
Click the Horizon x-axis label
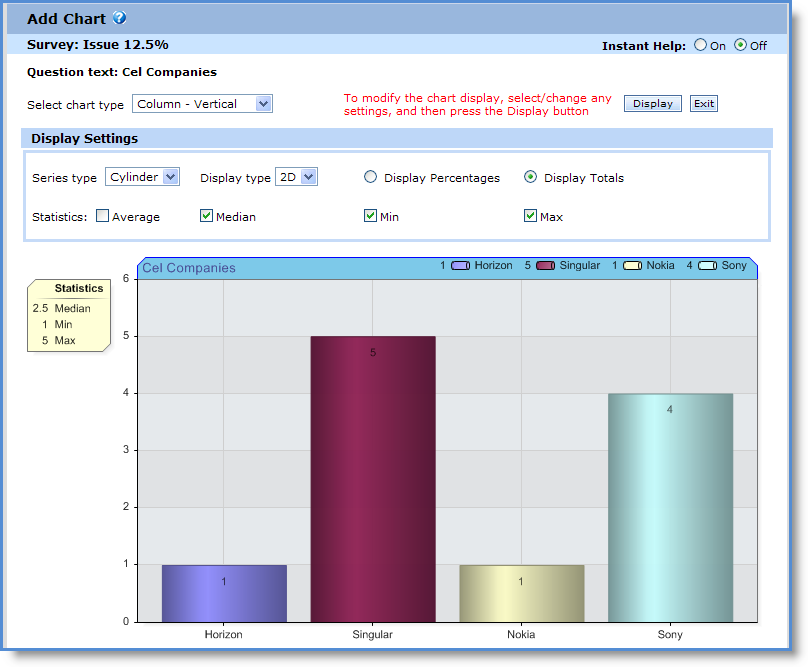click(223, 635)
